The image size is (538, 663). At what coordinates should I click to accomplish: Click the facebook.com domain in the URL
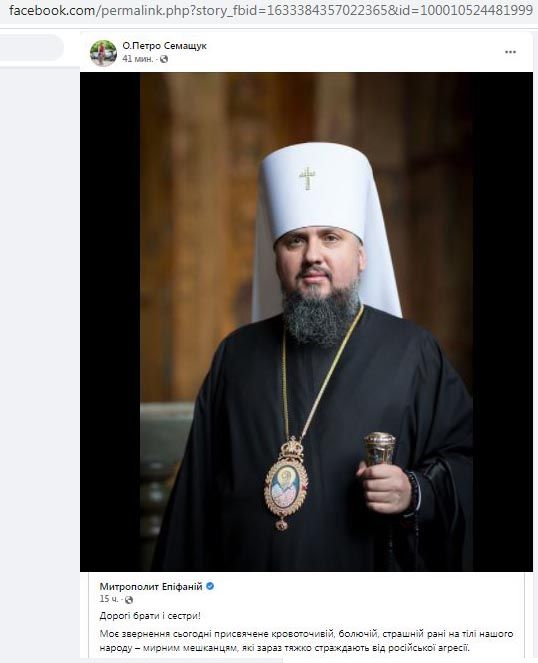pos(52,11)
